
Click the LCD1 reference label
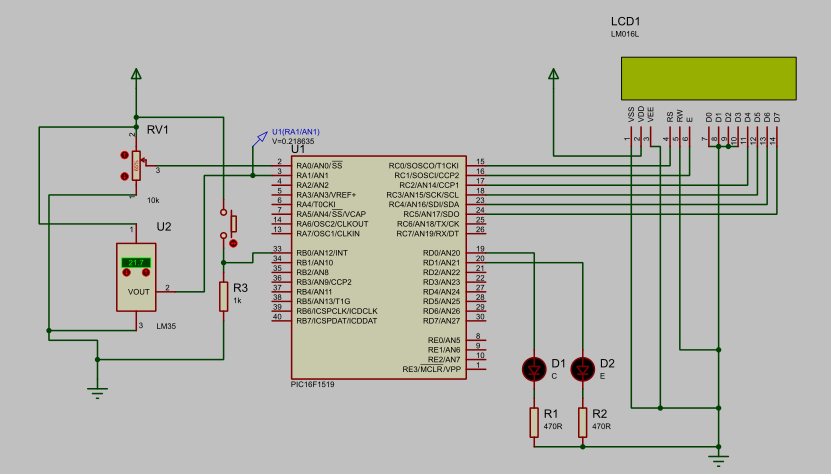pos(626,22)
